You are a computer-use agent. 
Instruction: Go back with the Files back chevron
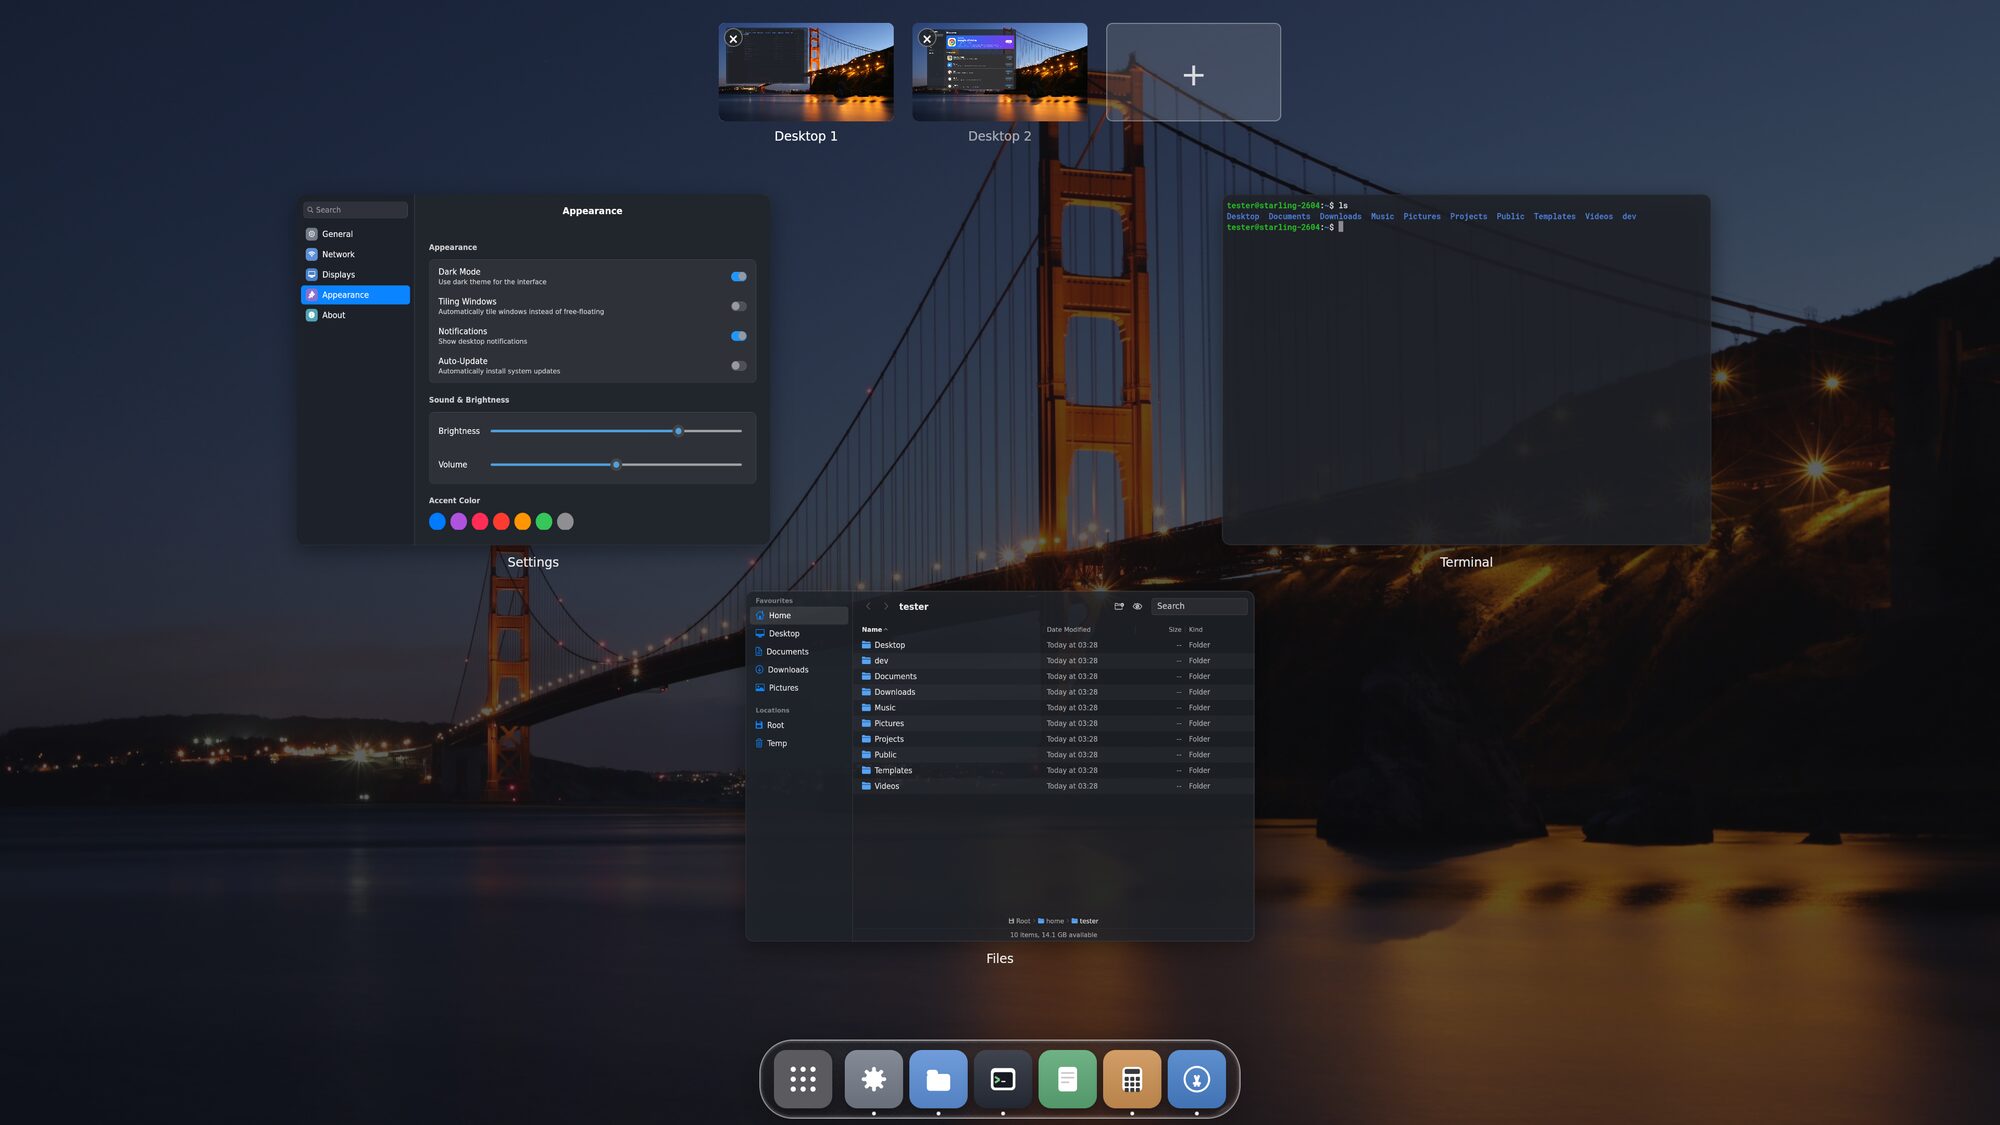tap(868, 606)
